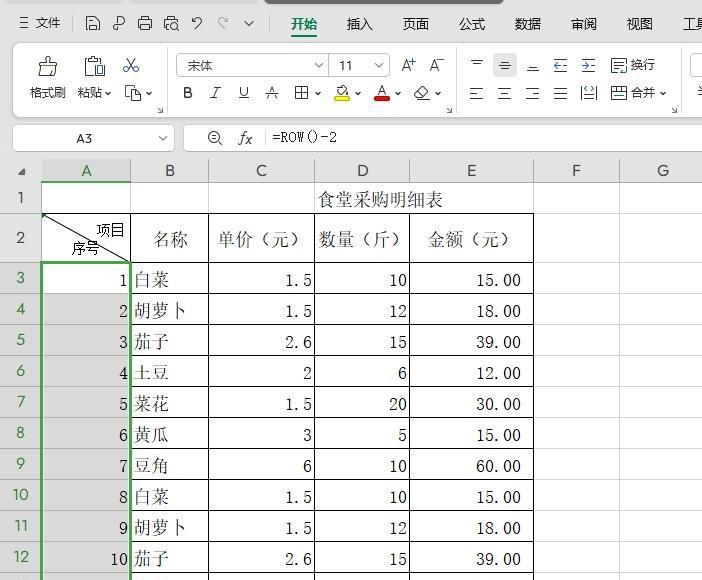Open the font name dropdown (宋体)
702x580 pixels.
[x=319, y=65]
